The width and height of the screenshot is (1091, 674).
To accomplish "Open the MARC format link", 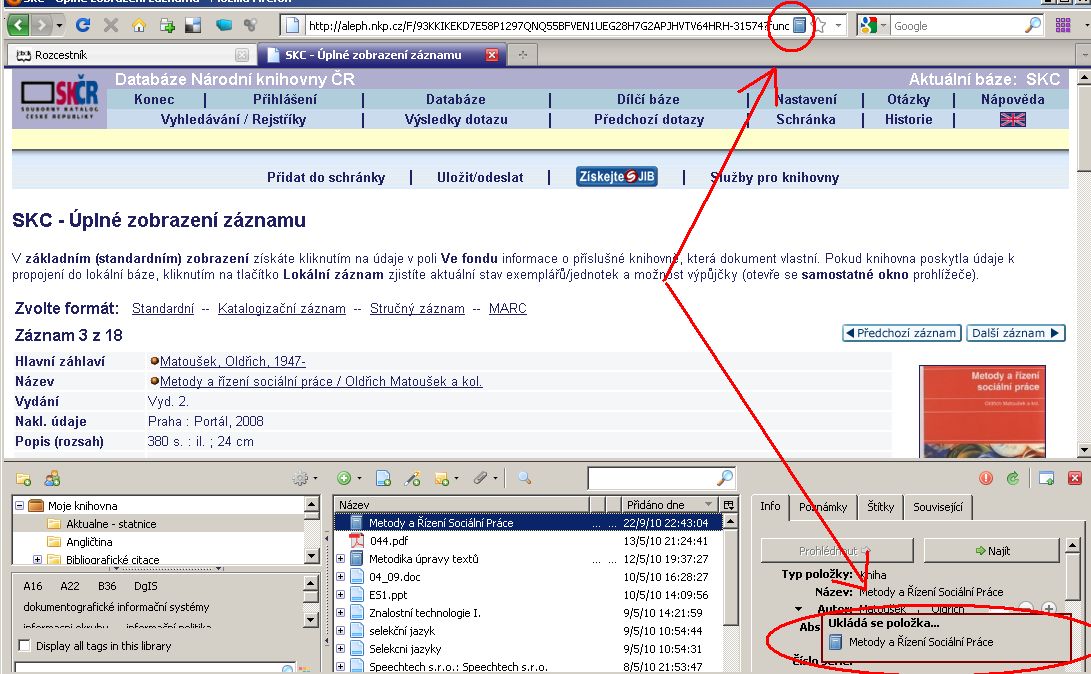I will [507, 309].
